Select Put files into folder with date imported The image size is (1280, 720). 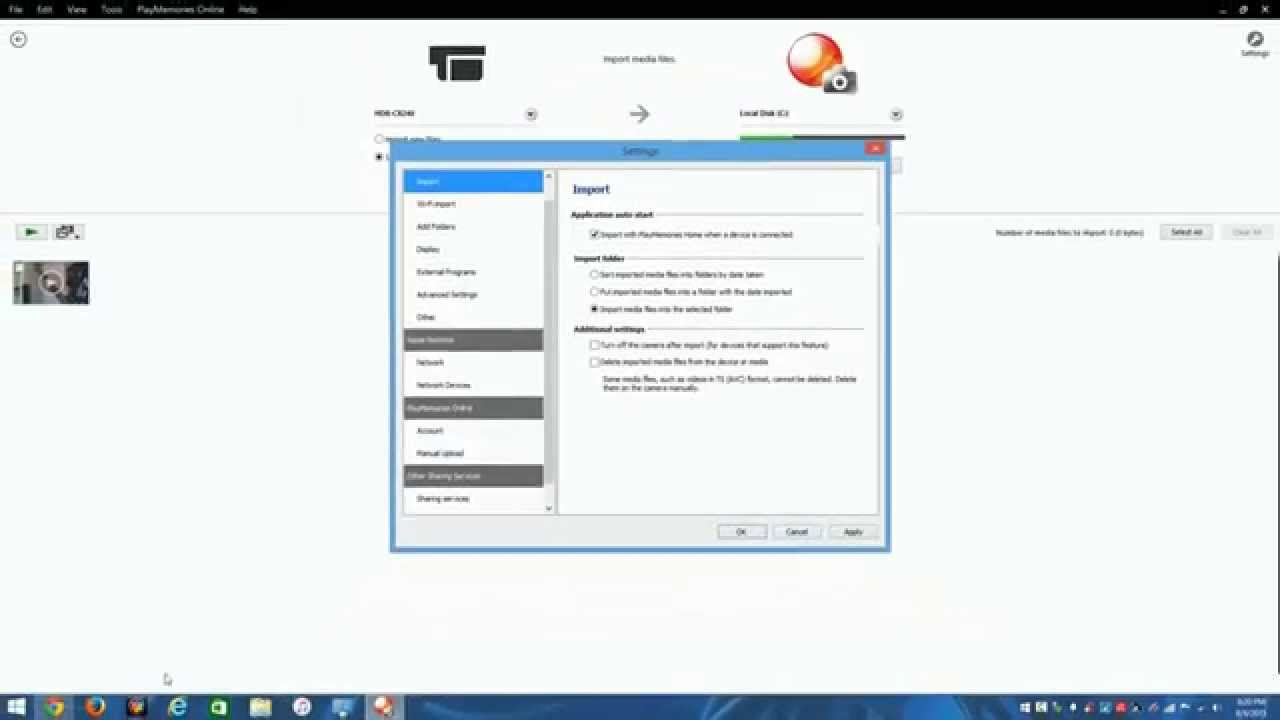coord(595,292)
